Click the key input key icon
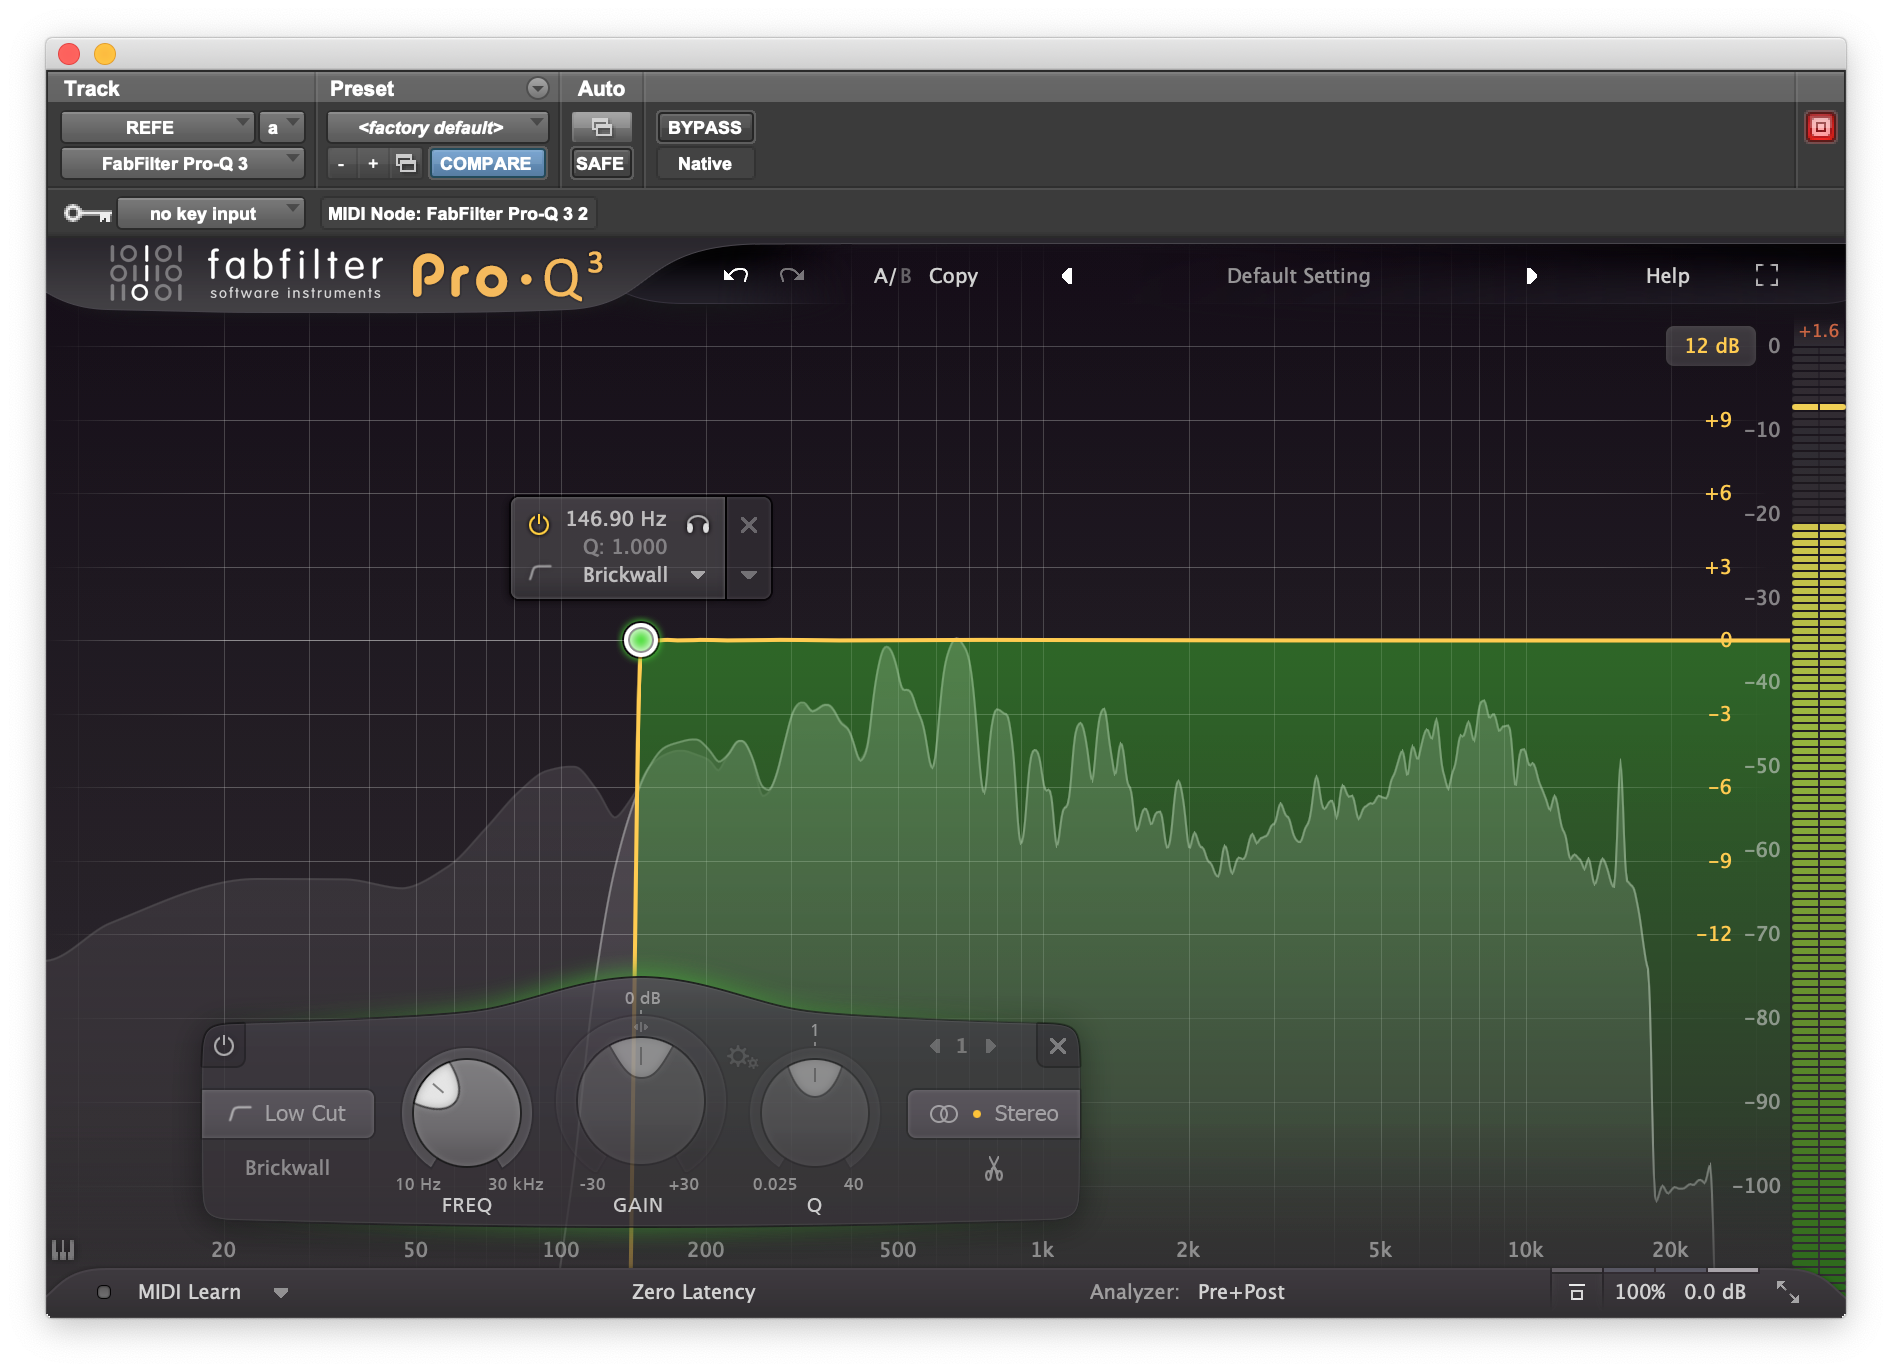 coord(87,213)
